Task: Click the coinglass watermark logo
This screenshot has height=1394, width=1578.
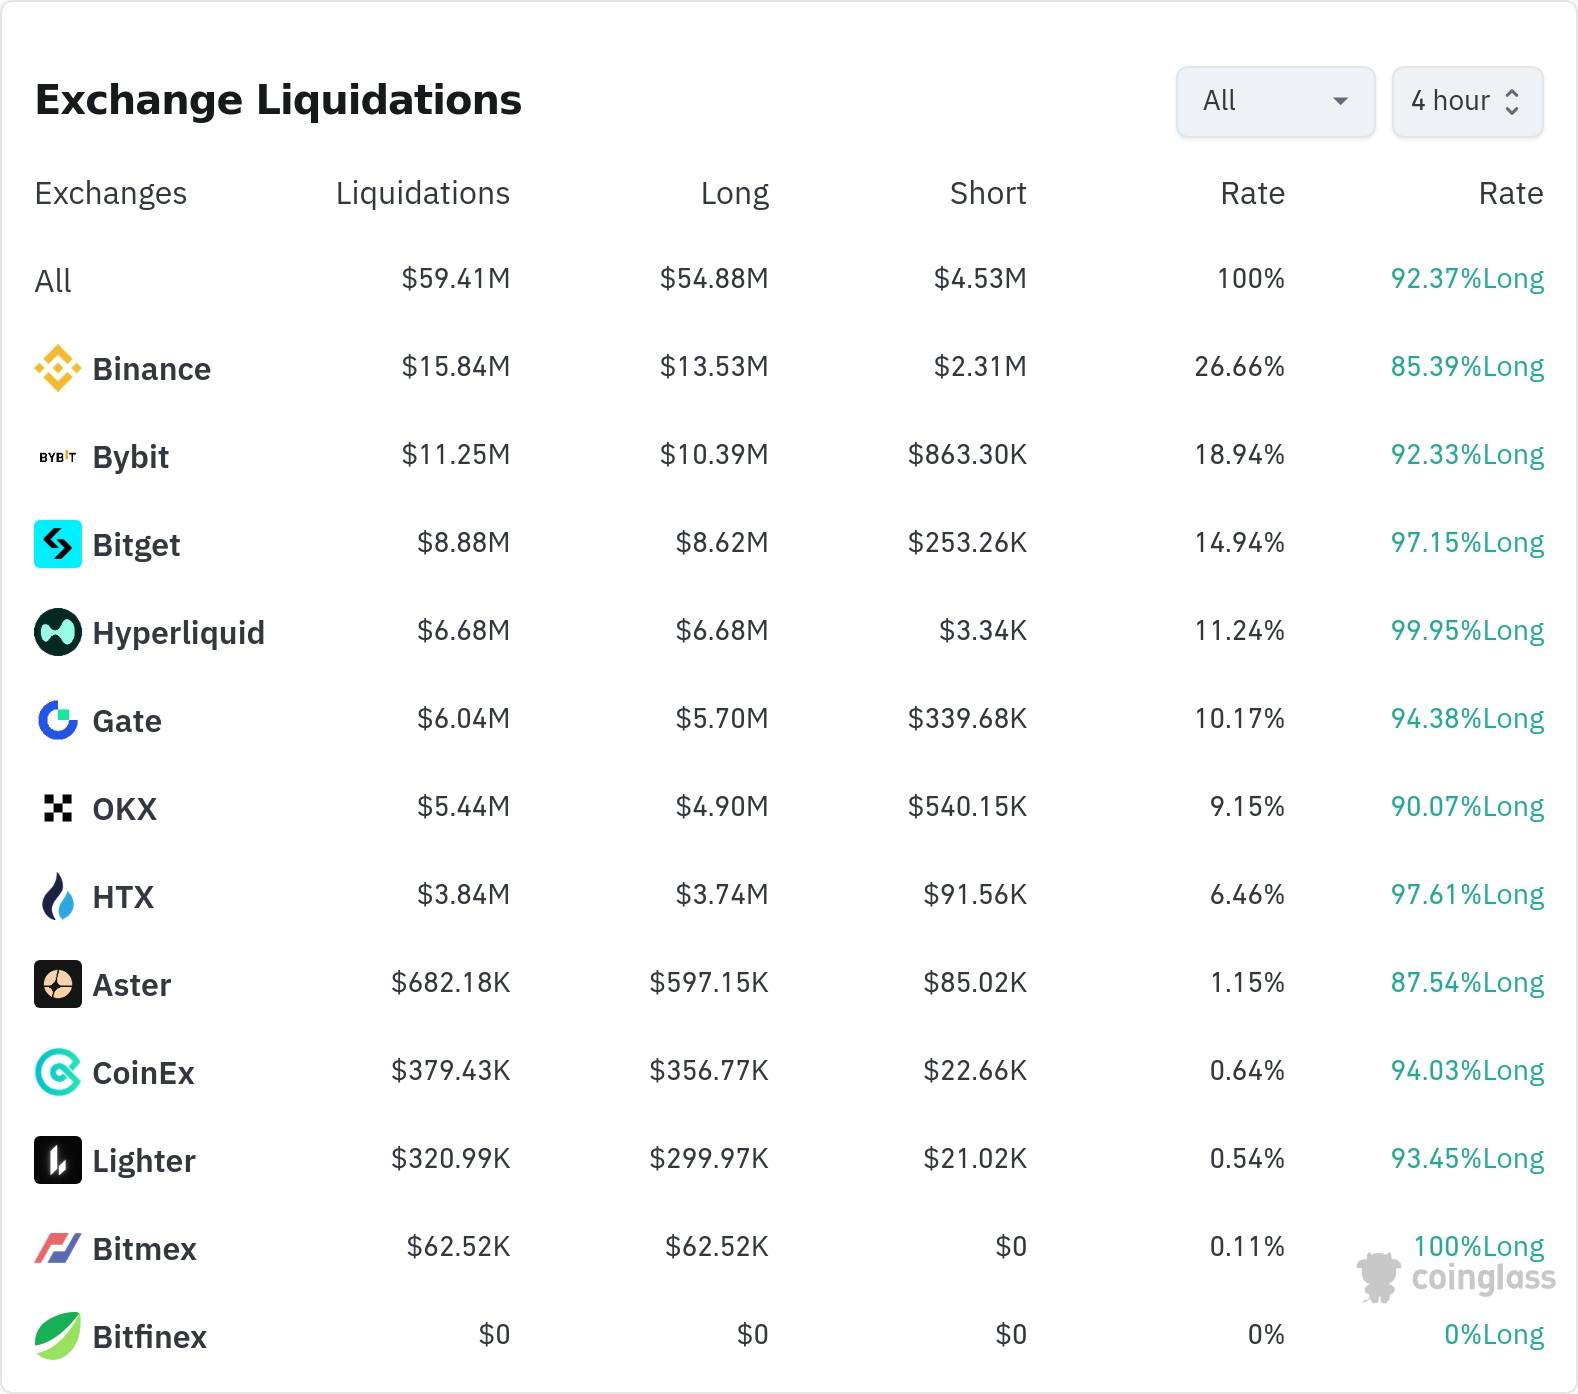Action: click(x=1456, y=1277)
